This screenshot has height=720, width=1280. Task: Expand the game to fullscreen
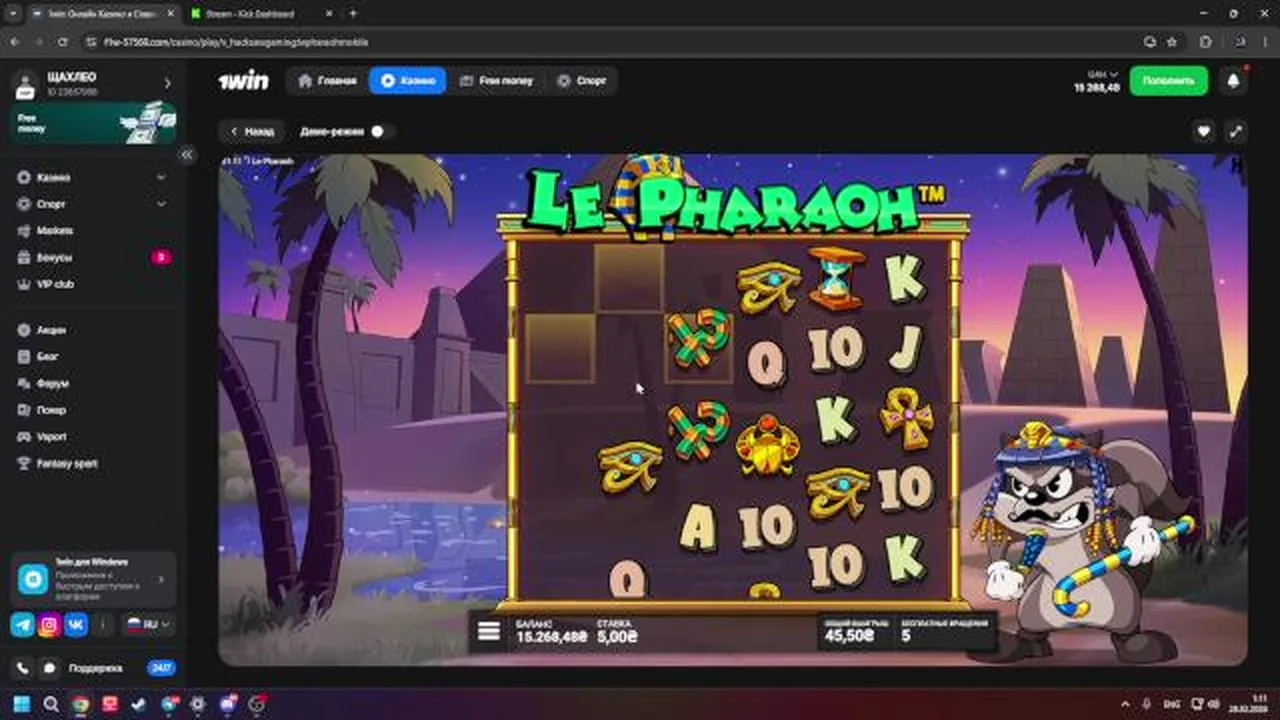1236,131
